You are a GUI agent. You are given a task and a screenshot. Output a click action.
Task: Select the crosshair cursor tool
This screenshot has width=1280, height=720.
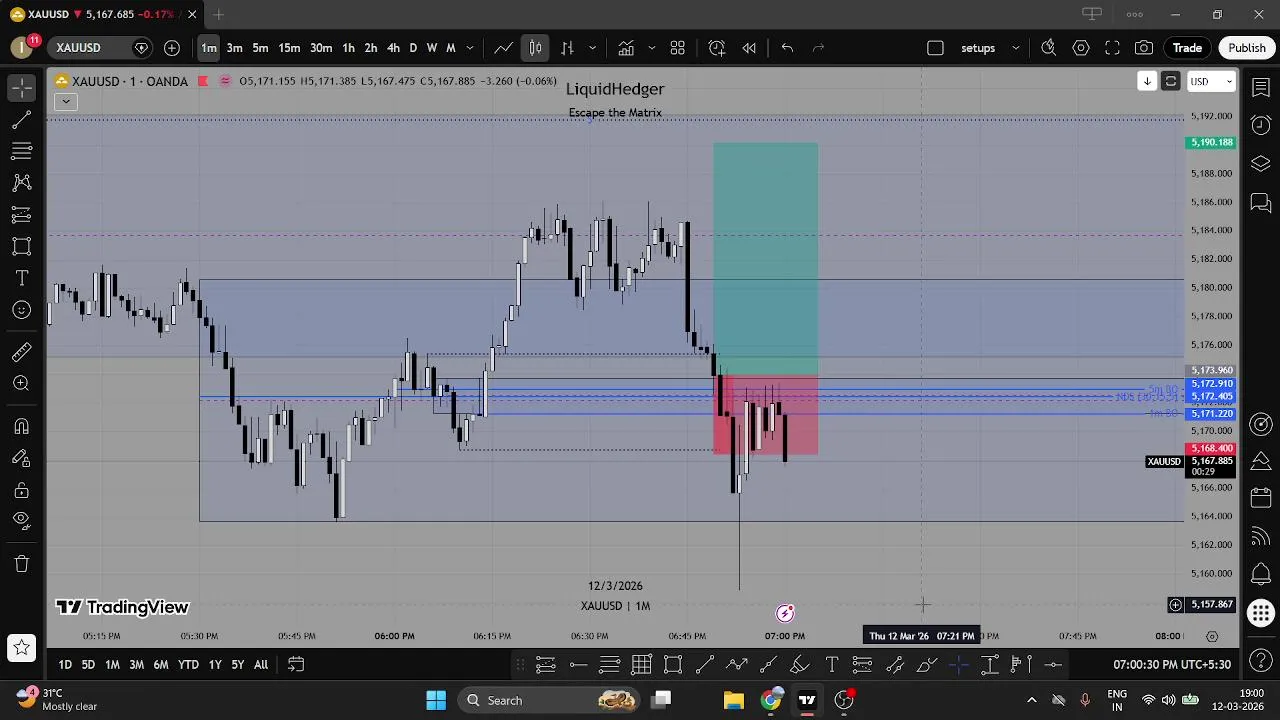21,88
